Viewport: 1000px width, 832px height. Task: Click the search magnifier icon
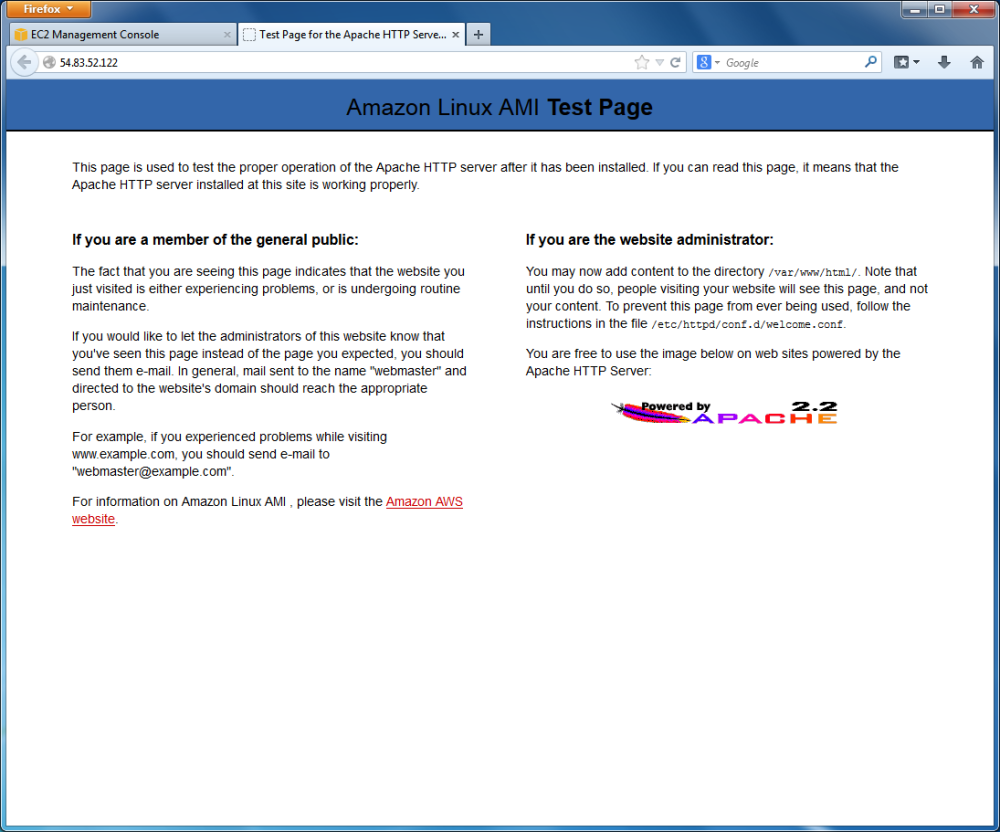(871, 62)
